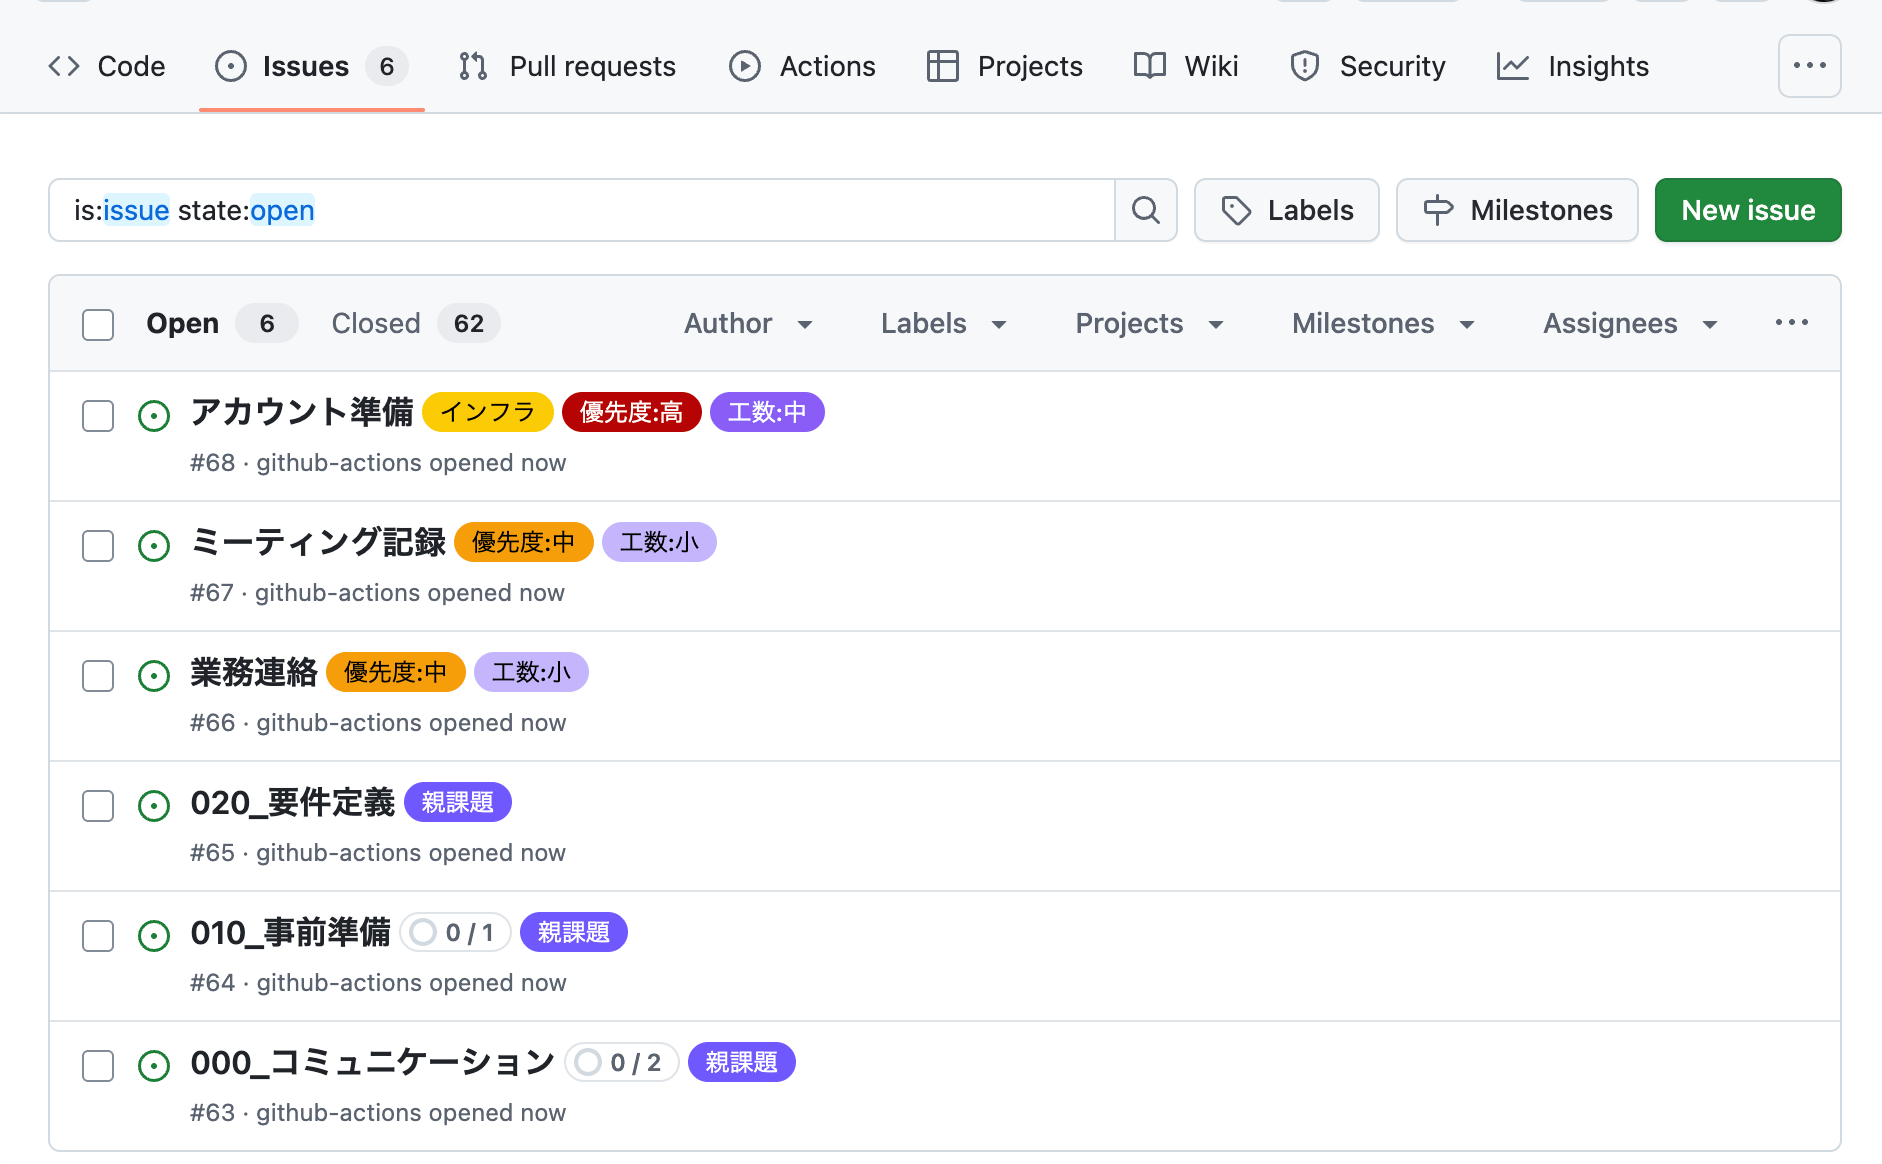Click the red 優先度:高 label

631,412
